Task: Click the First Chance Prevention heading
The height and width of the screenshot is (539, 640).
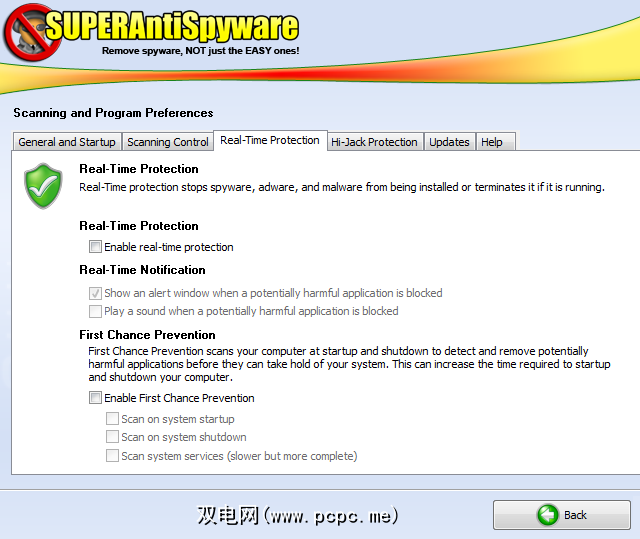Action: 147,335
